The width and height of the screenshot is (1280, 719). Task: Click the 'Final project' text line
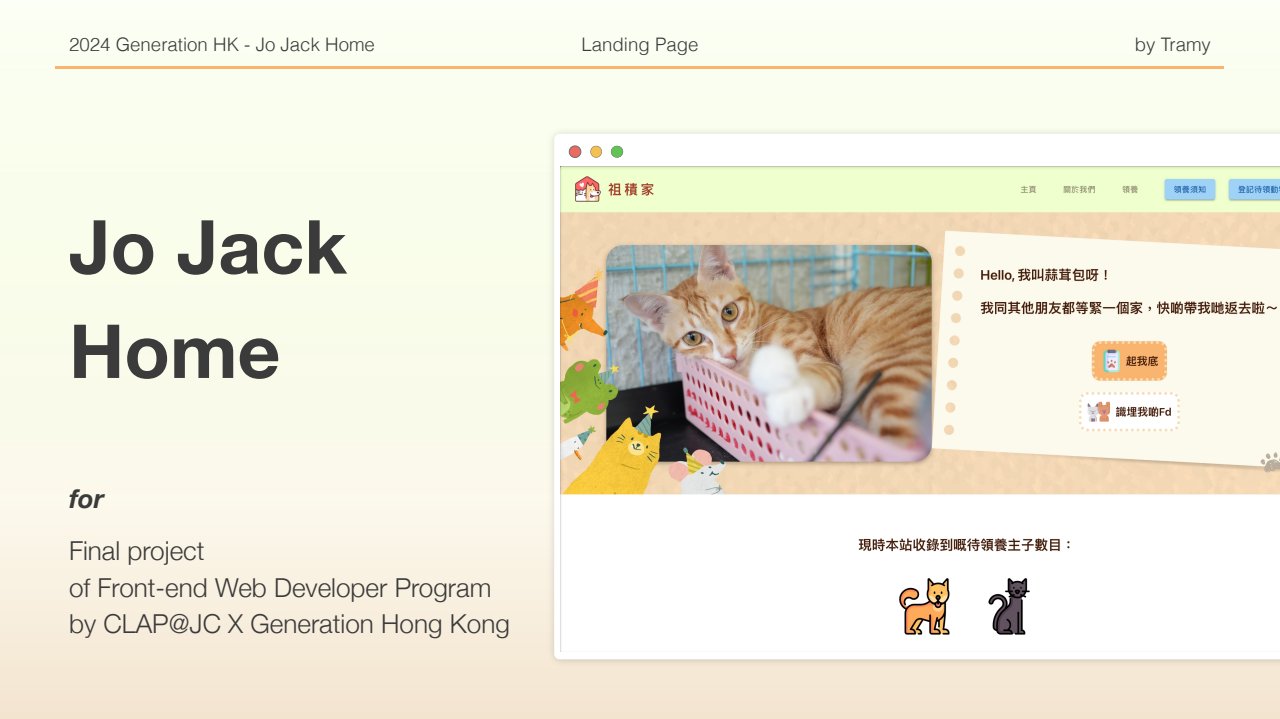136,552
